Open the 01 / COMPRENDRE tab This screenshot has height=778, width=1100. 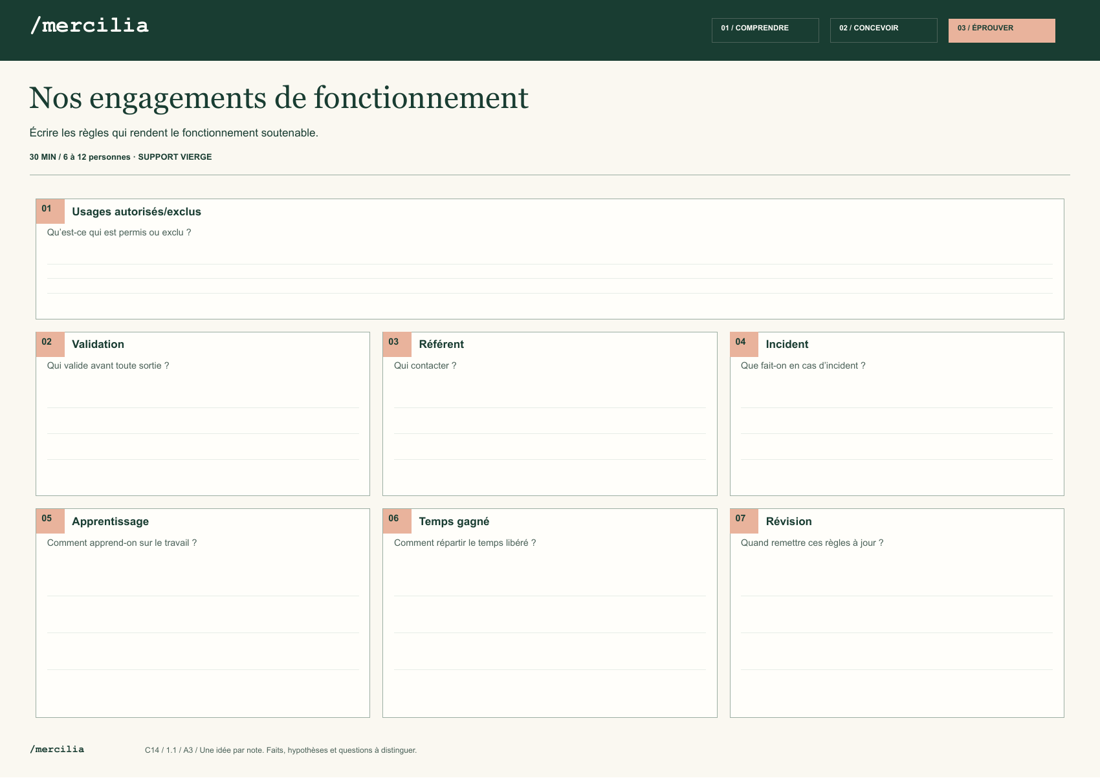tap(765, 30)
